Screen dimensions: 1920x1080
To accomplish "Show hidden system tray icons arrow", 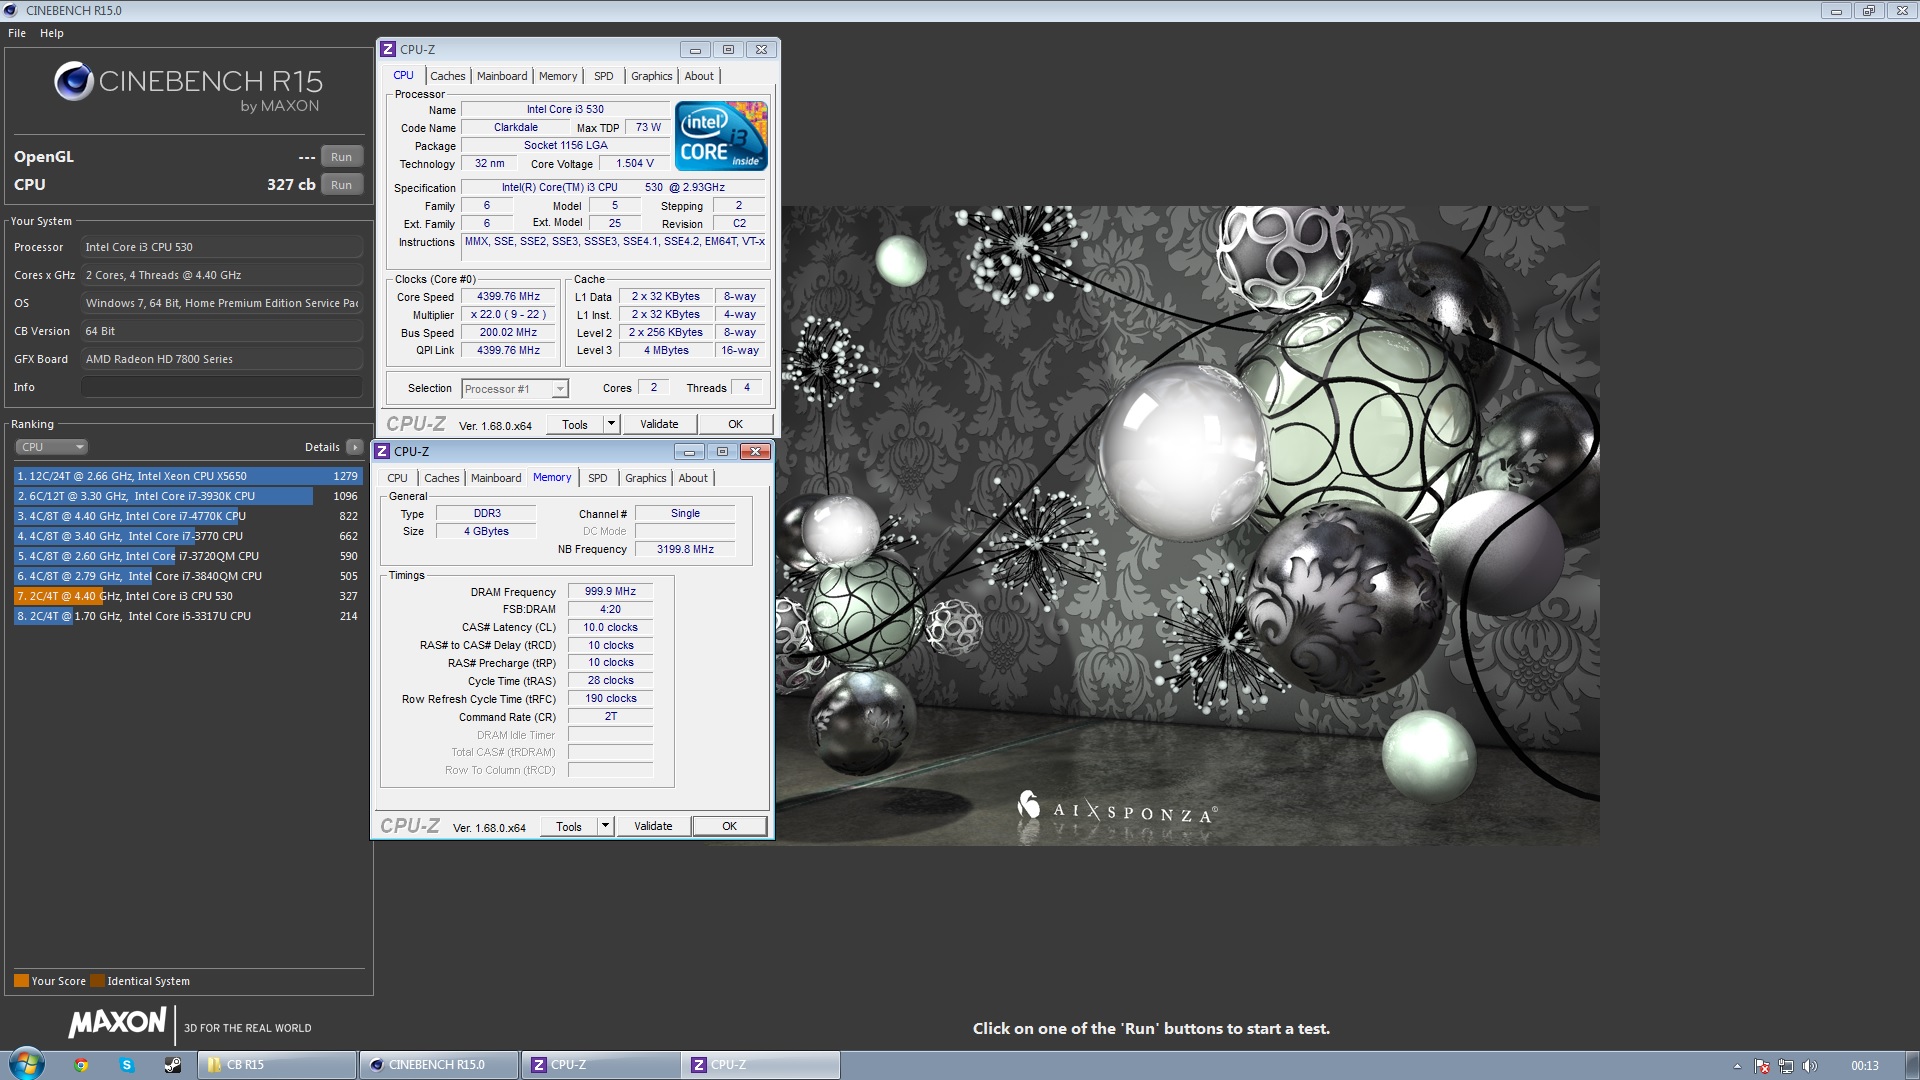I will point(1737,1066).
